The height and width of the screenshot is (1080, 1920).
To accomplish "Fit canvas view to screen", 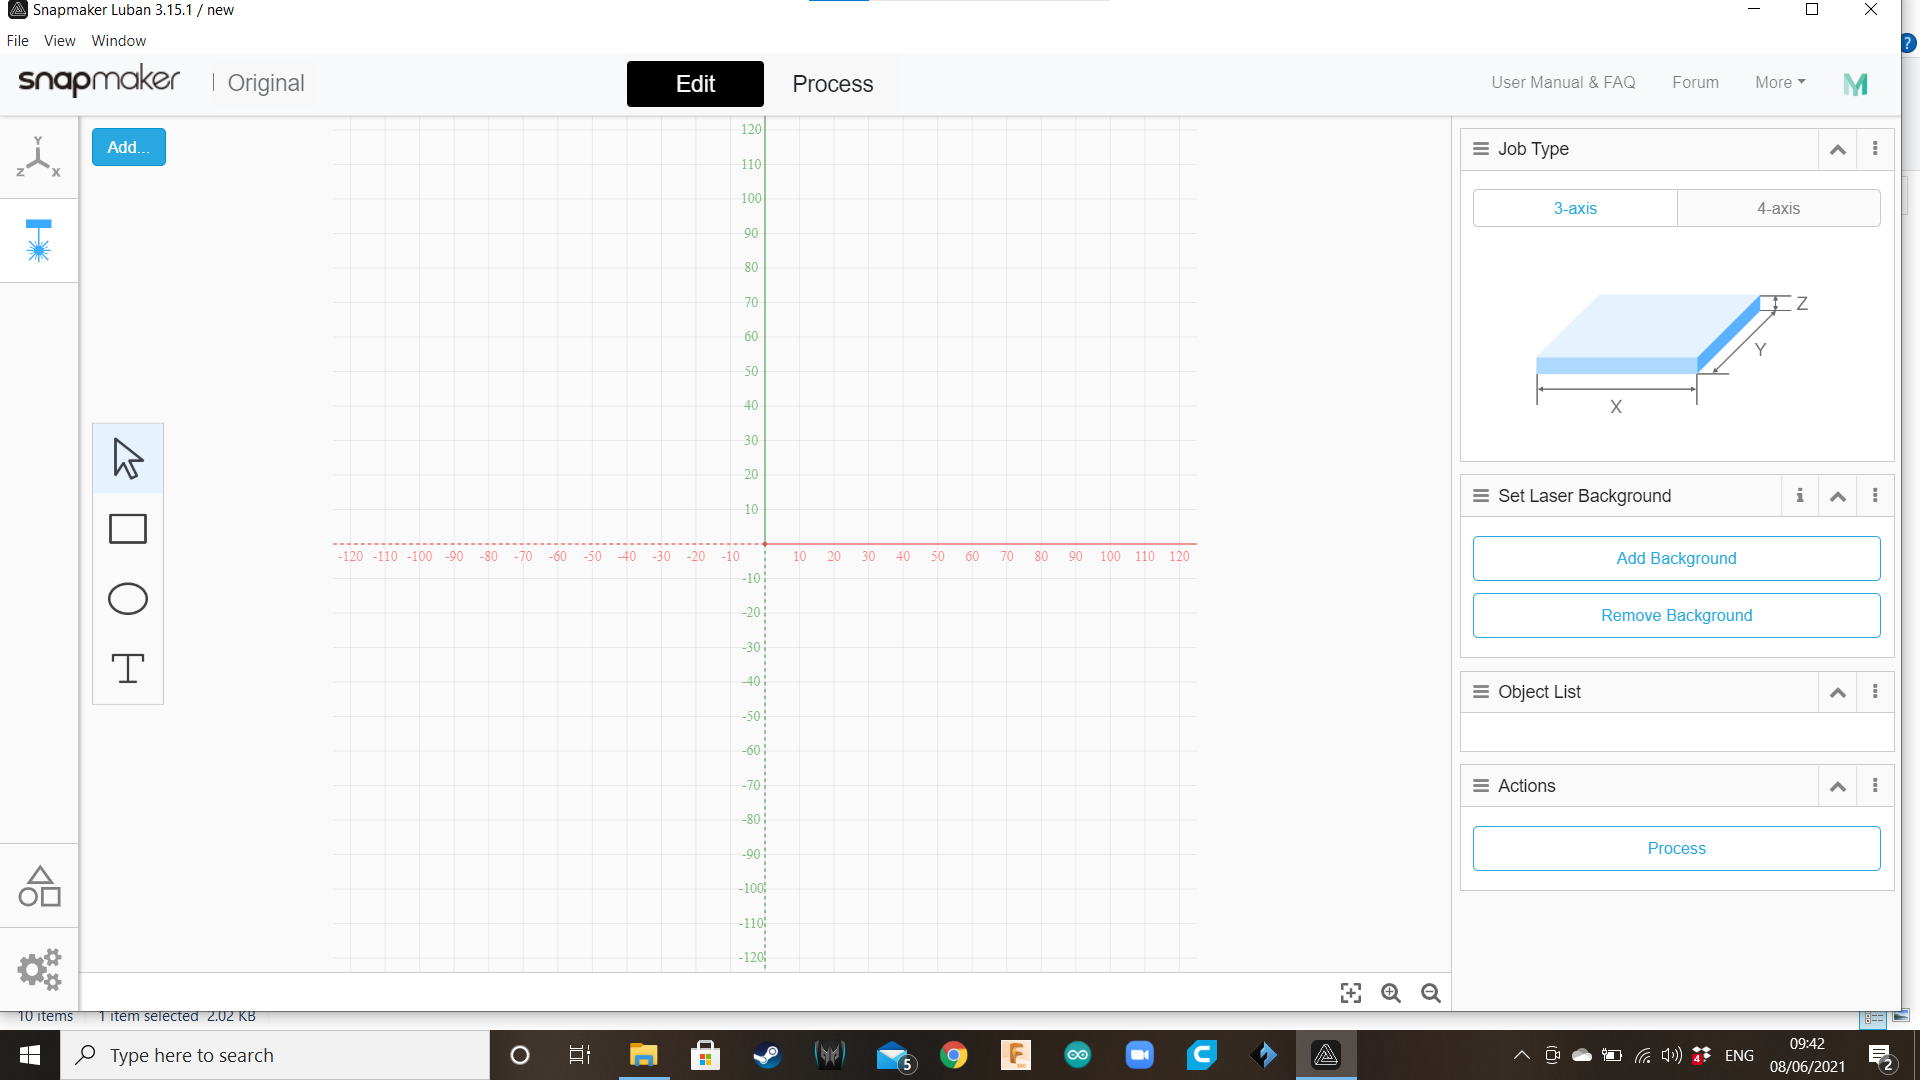I will [x=1351, y=993].
